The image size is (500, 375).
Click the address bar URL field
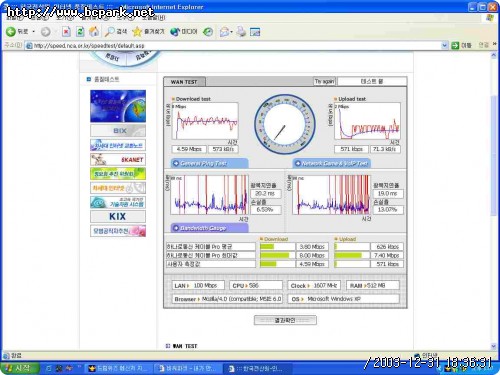237,45
